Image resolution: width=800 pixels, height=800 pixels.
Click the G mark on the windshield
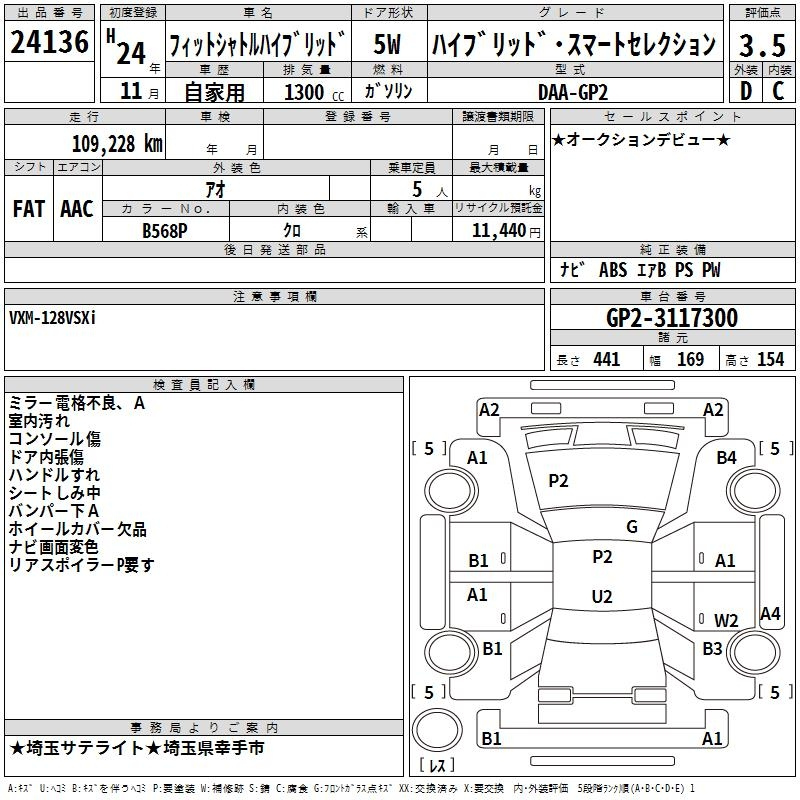click(631, 527)
